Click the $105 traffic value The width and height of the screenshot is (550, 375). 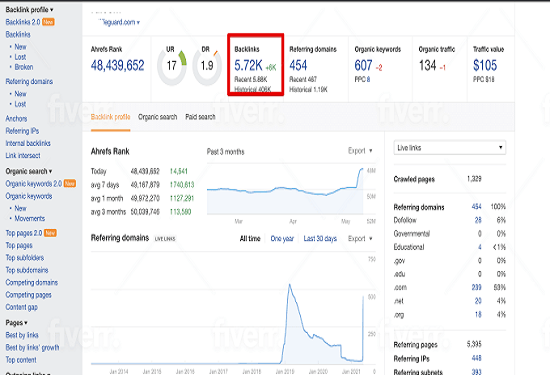[485, 65]
